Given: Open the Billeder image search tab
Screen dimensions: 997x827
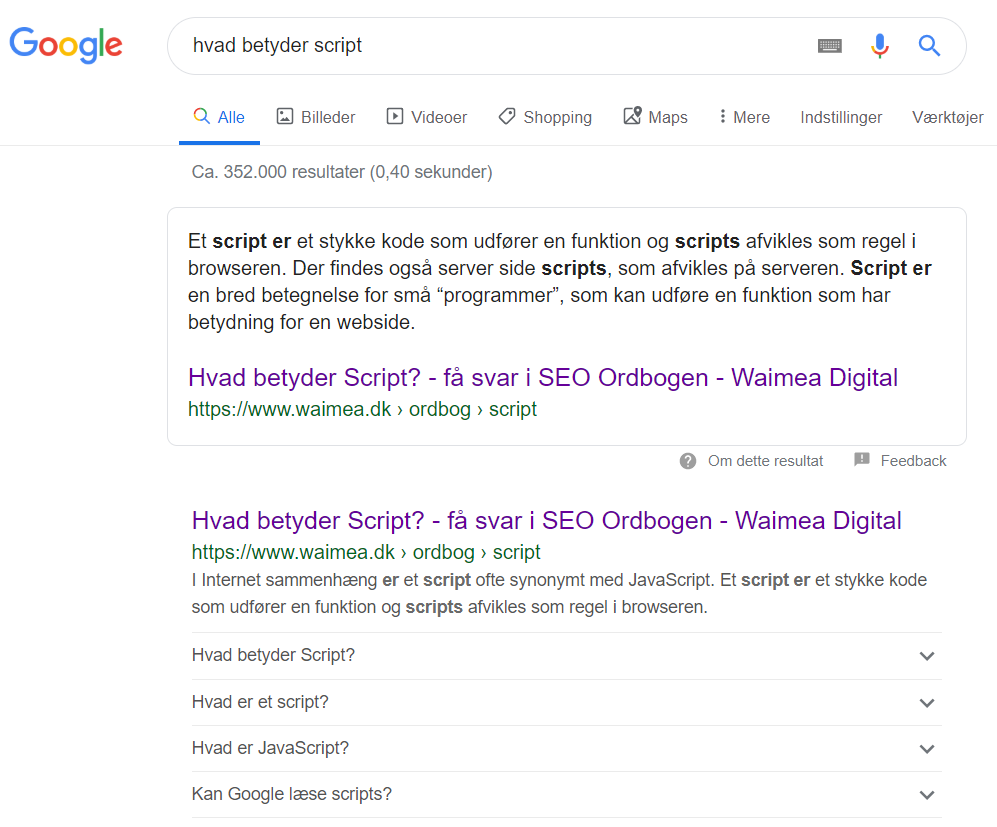Looking at the screenshot, I should click(x=316, y=117).
